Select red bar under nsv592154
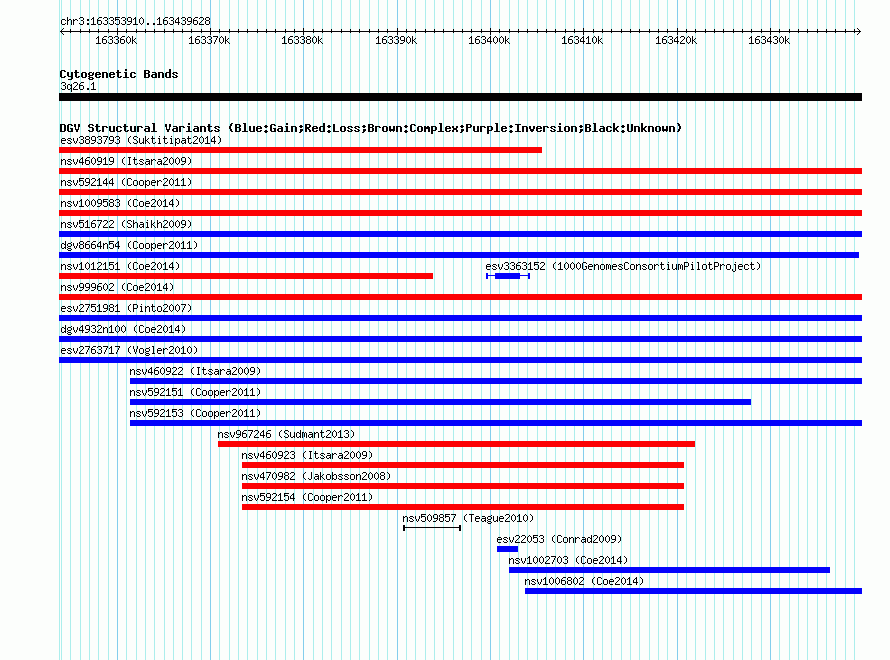Viewport: 890px width, 660px height. coord(463,507)
